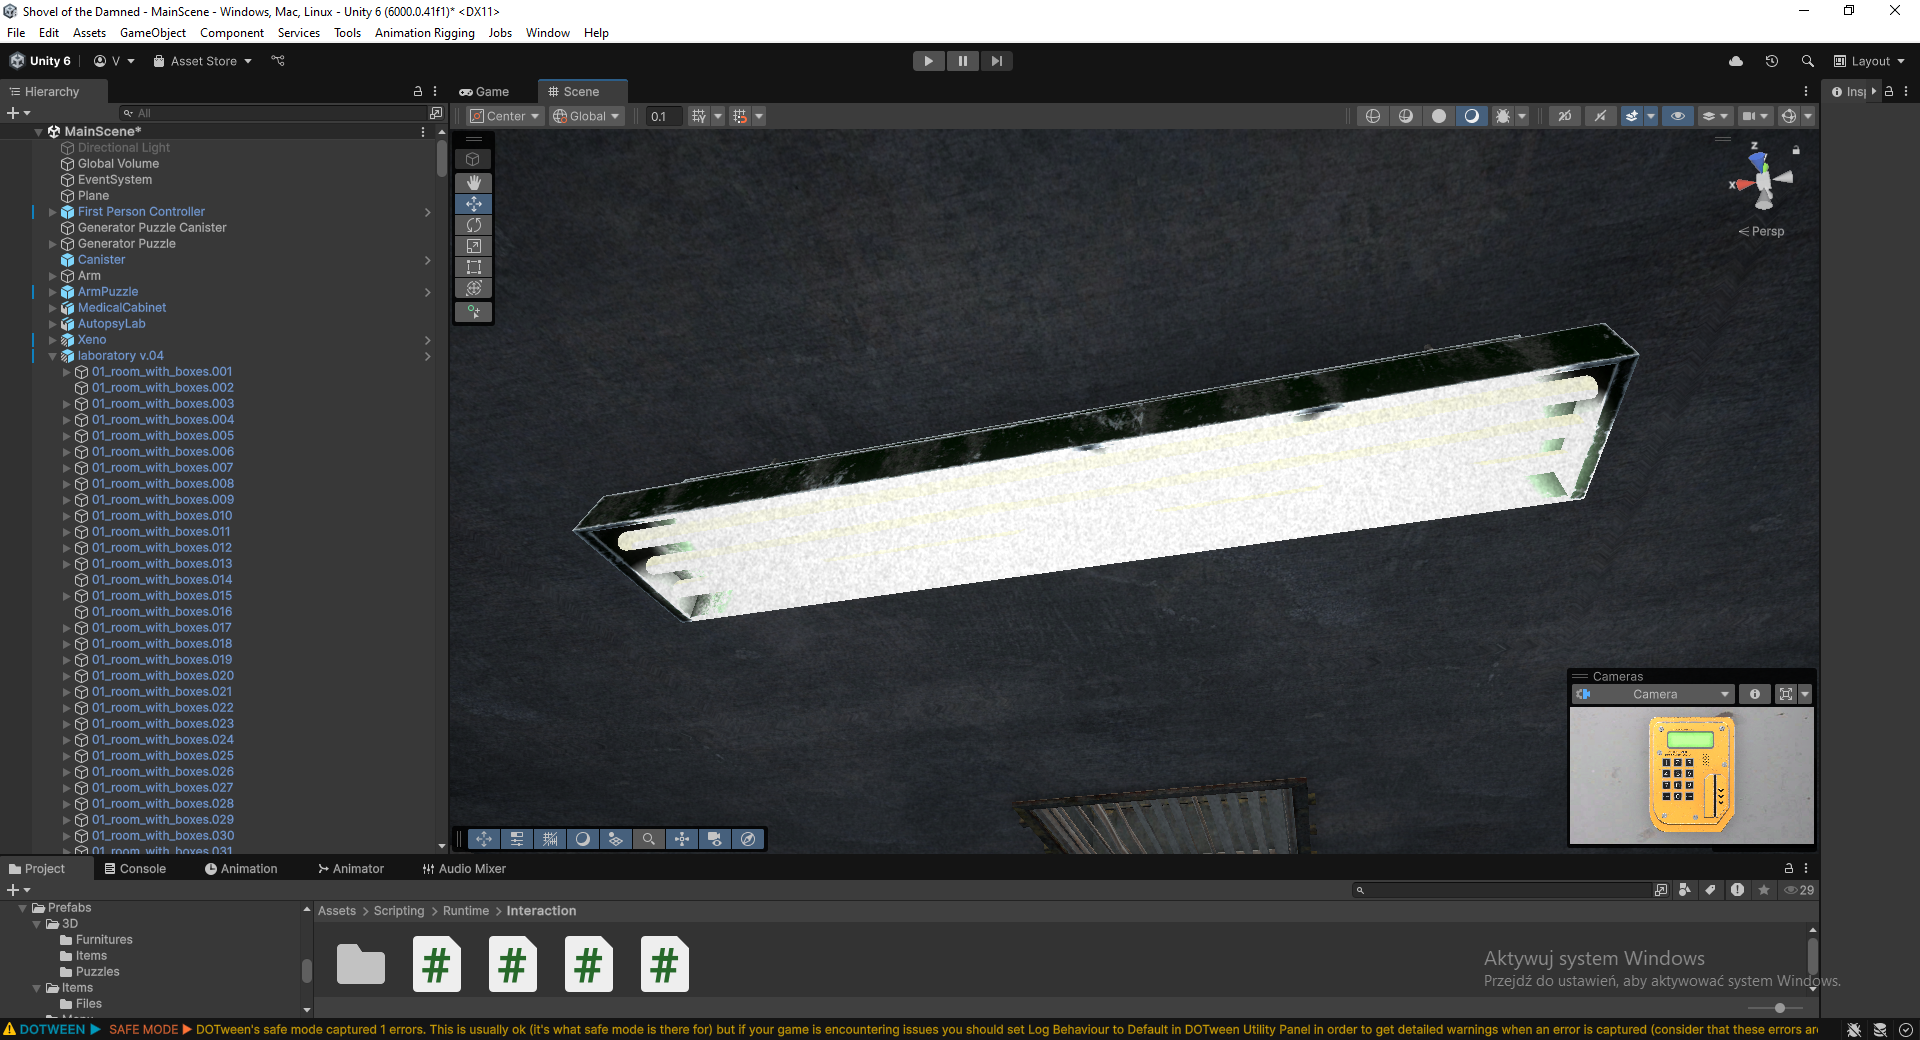Image resolution: width=1920 pixels, height=1040 pixels.
Task: Toggle hidden packages visibility count
Action: [x=1800, y=890]
